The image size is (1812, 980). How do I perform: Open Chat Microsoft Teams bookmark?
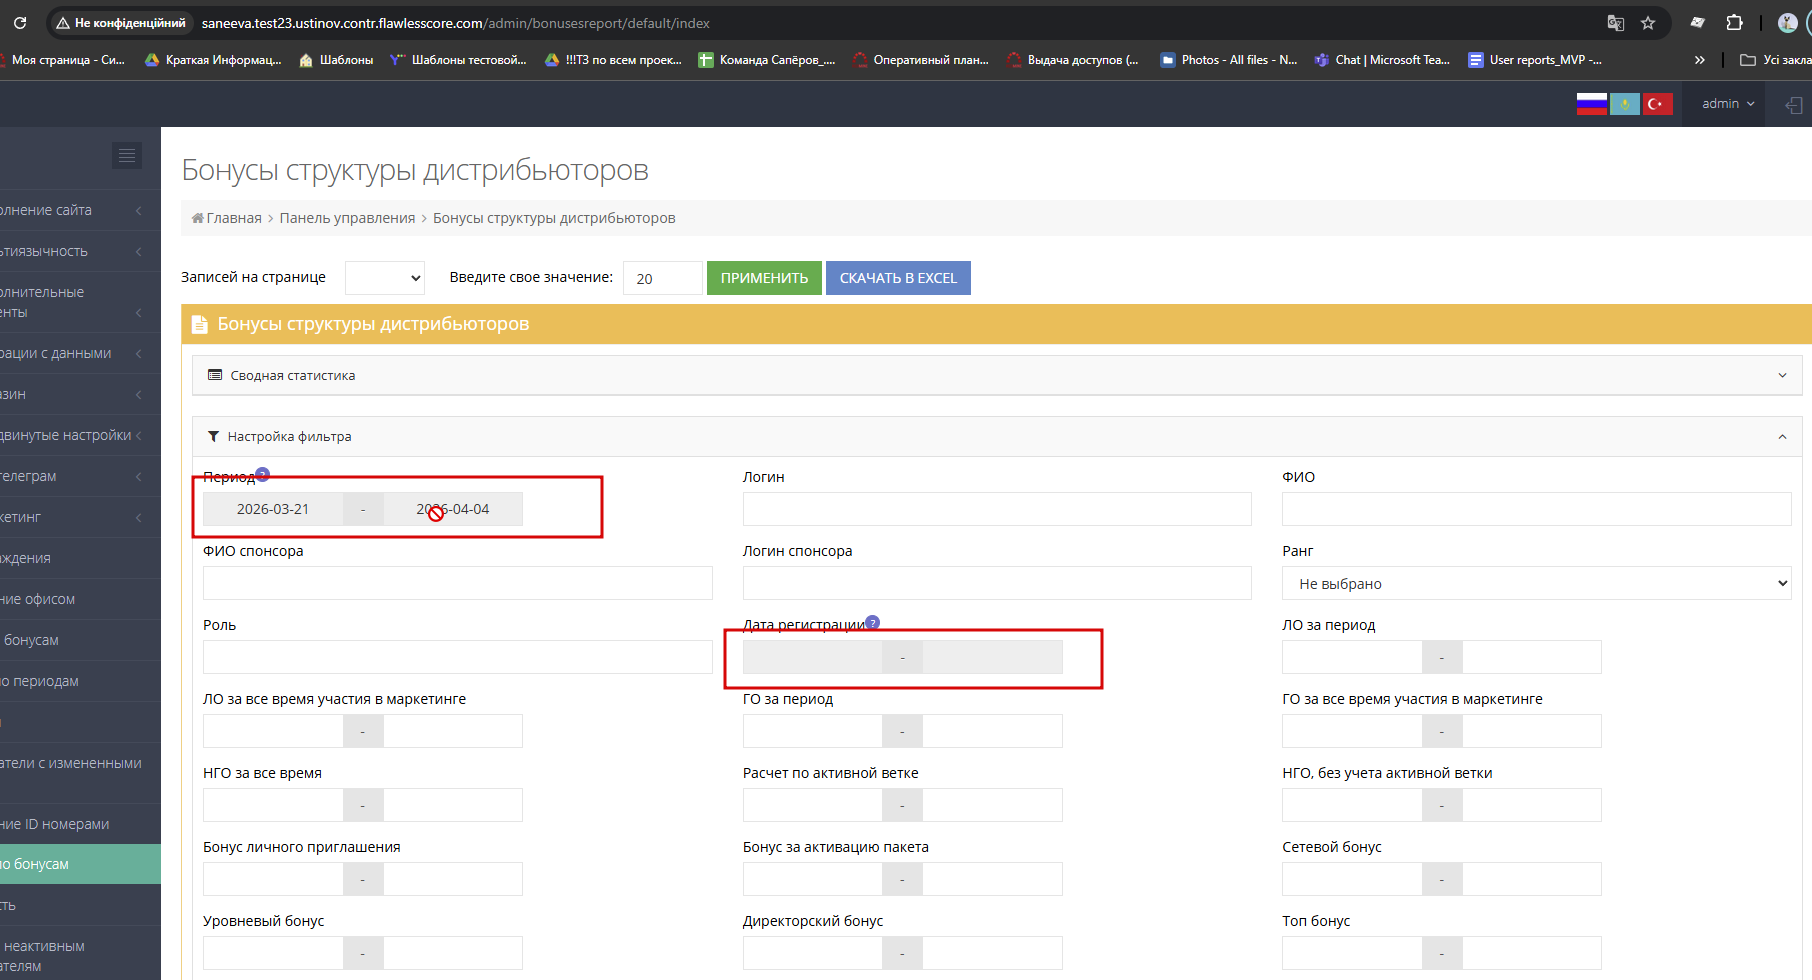pos(1382,60)
